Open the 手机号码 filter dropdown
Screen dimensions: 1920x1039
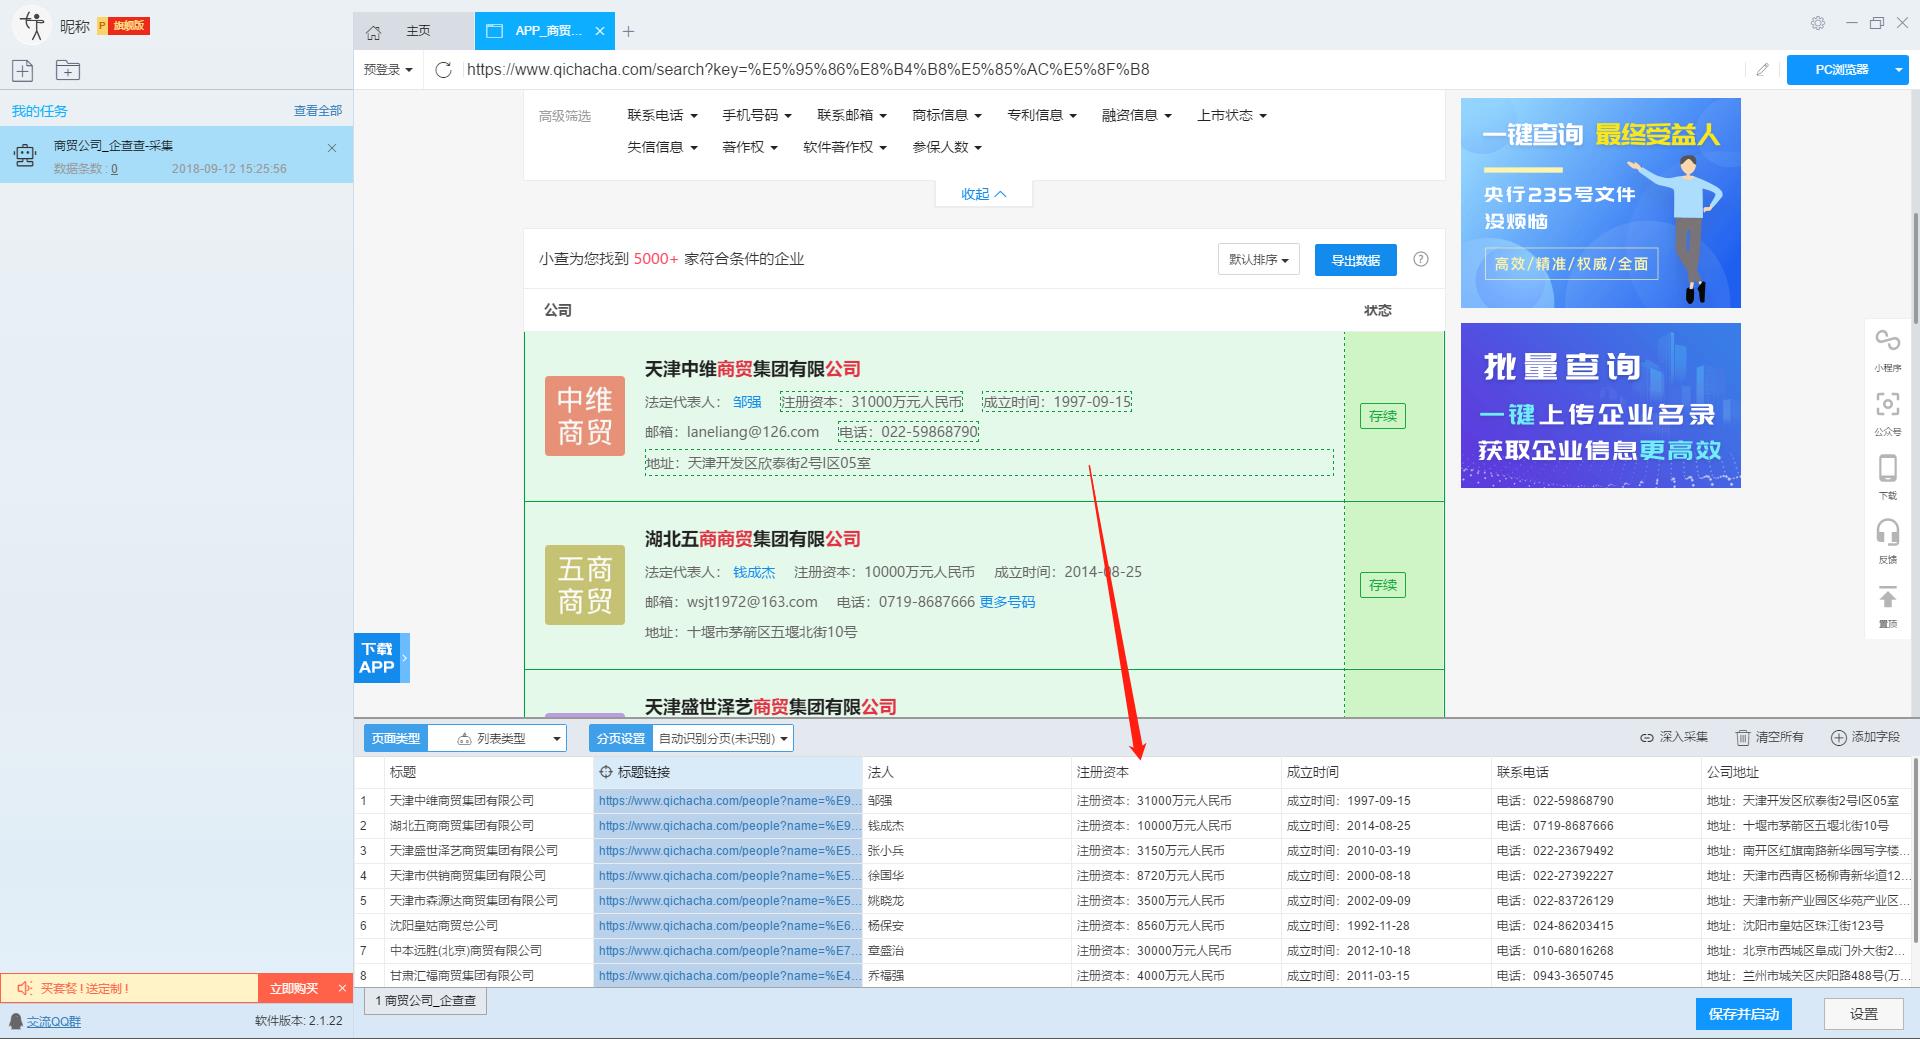tap(757, 115)
